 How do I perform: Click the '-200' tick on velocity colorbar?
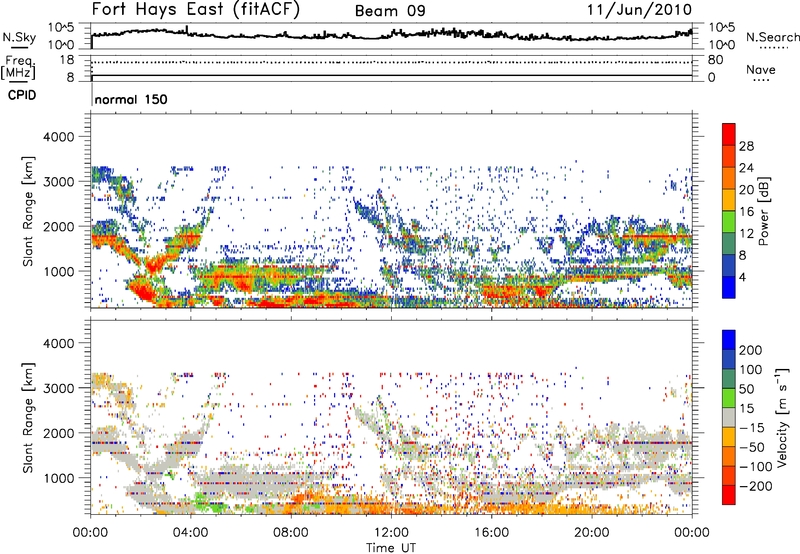pos(755,486)
